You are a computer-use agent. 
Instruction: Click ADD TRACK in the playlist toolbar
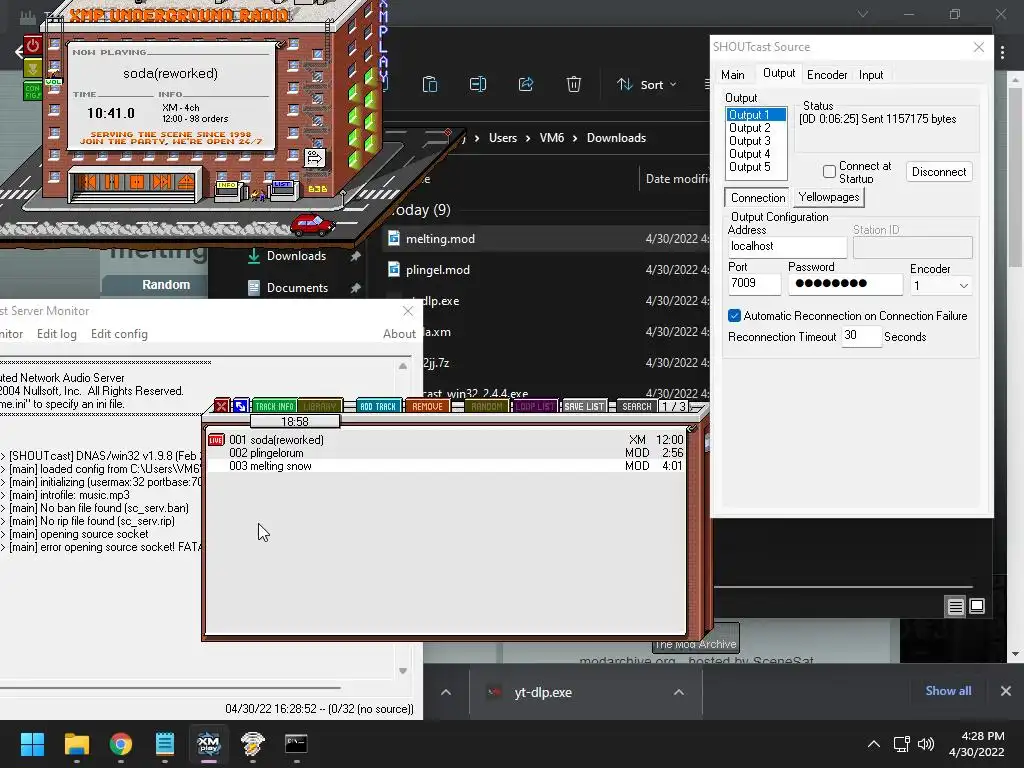pos(377,406)
